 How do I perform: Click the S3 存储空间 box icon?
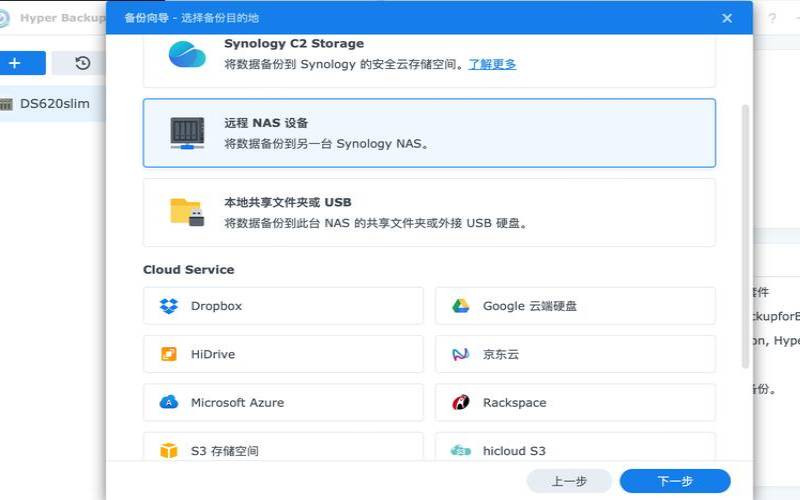coord(169,451)
